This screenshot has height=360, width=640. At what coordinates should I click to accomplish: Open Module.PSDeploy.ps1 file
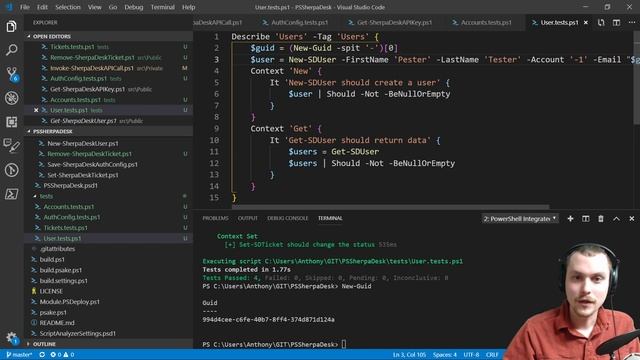click(109, 302)
